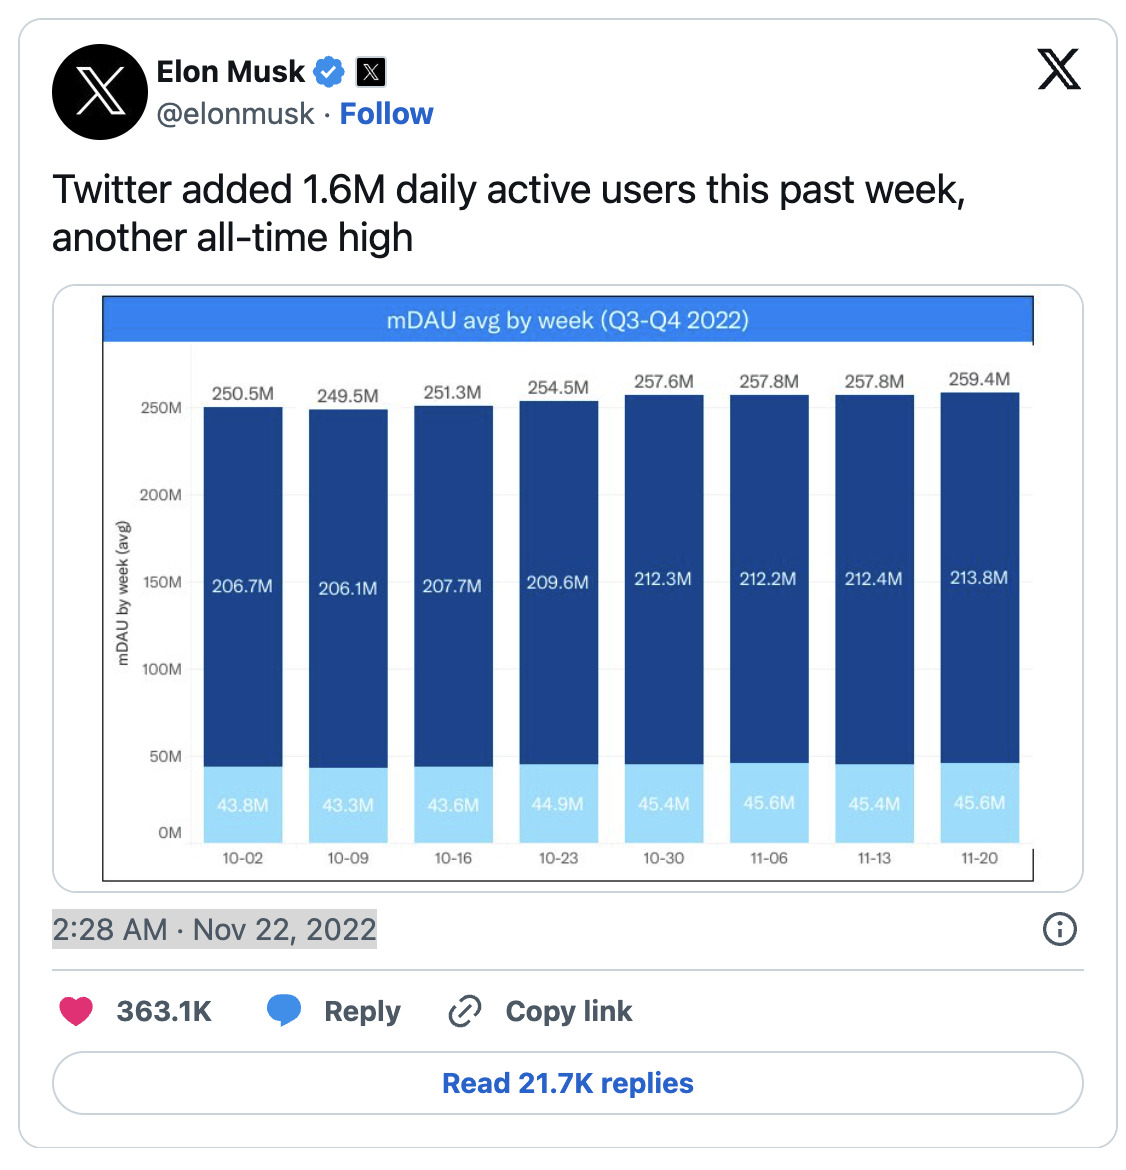Click the 11-20 bar showing 259.4M
Screen dimensions: 1126x1170
click(980, 618)
